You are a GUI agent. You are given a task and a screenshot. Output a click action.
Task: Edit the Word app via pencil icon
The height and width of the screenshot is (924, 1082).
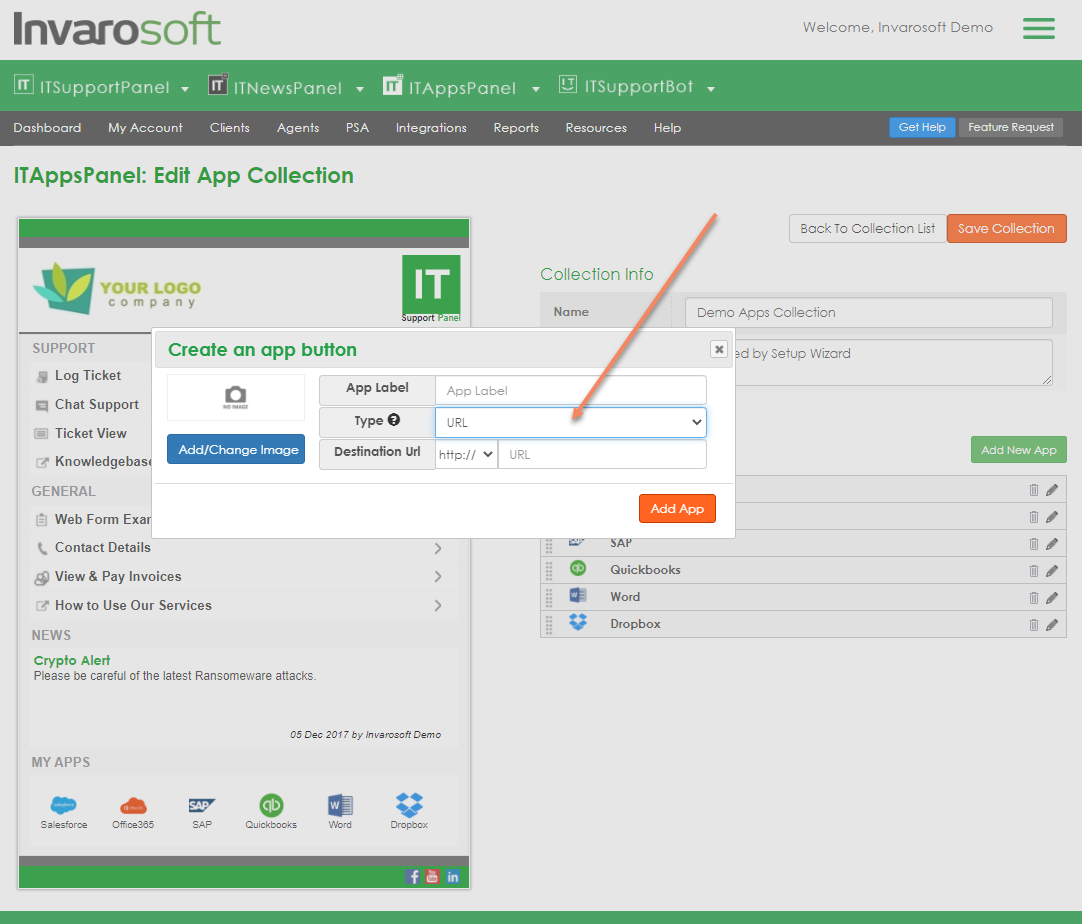tap(1052, 598)
